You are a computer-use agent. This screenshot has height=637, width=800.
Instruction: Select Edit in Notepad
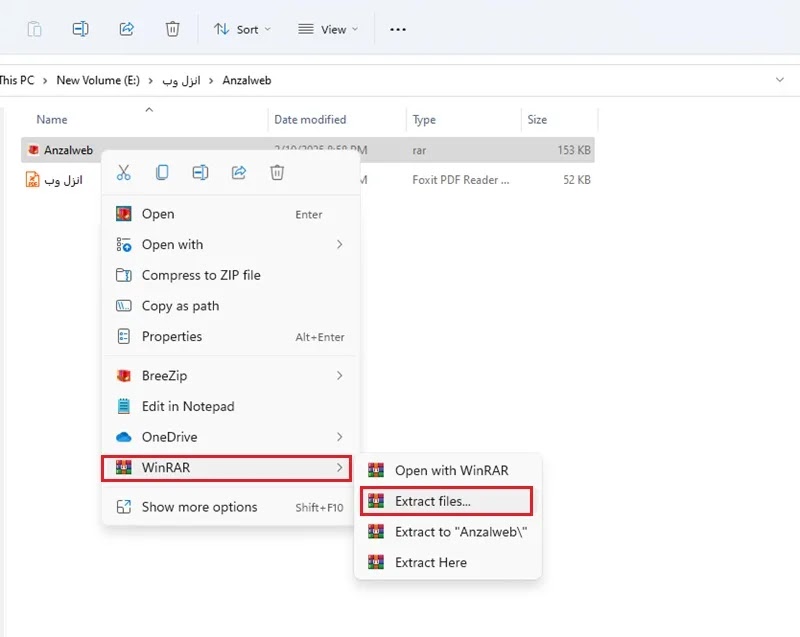231,406
